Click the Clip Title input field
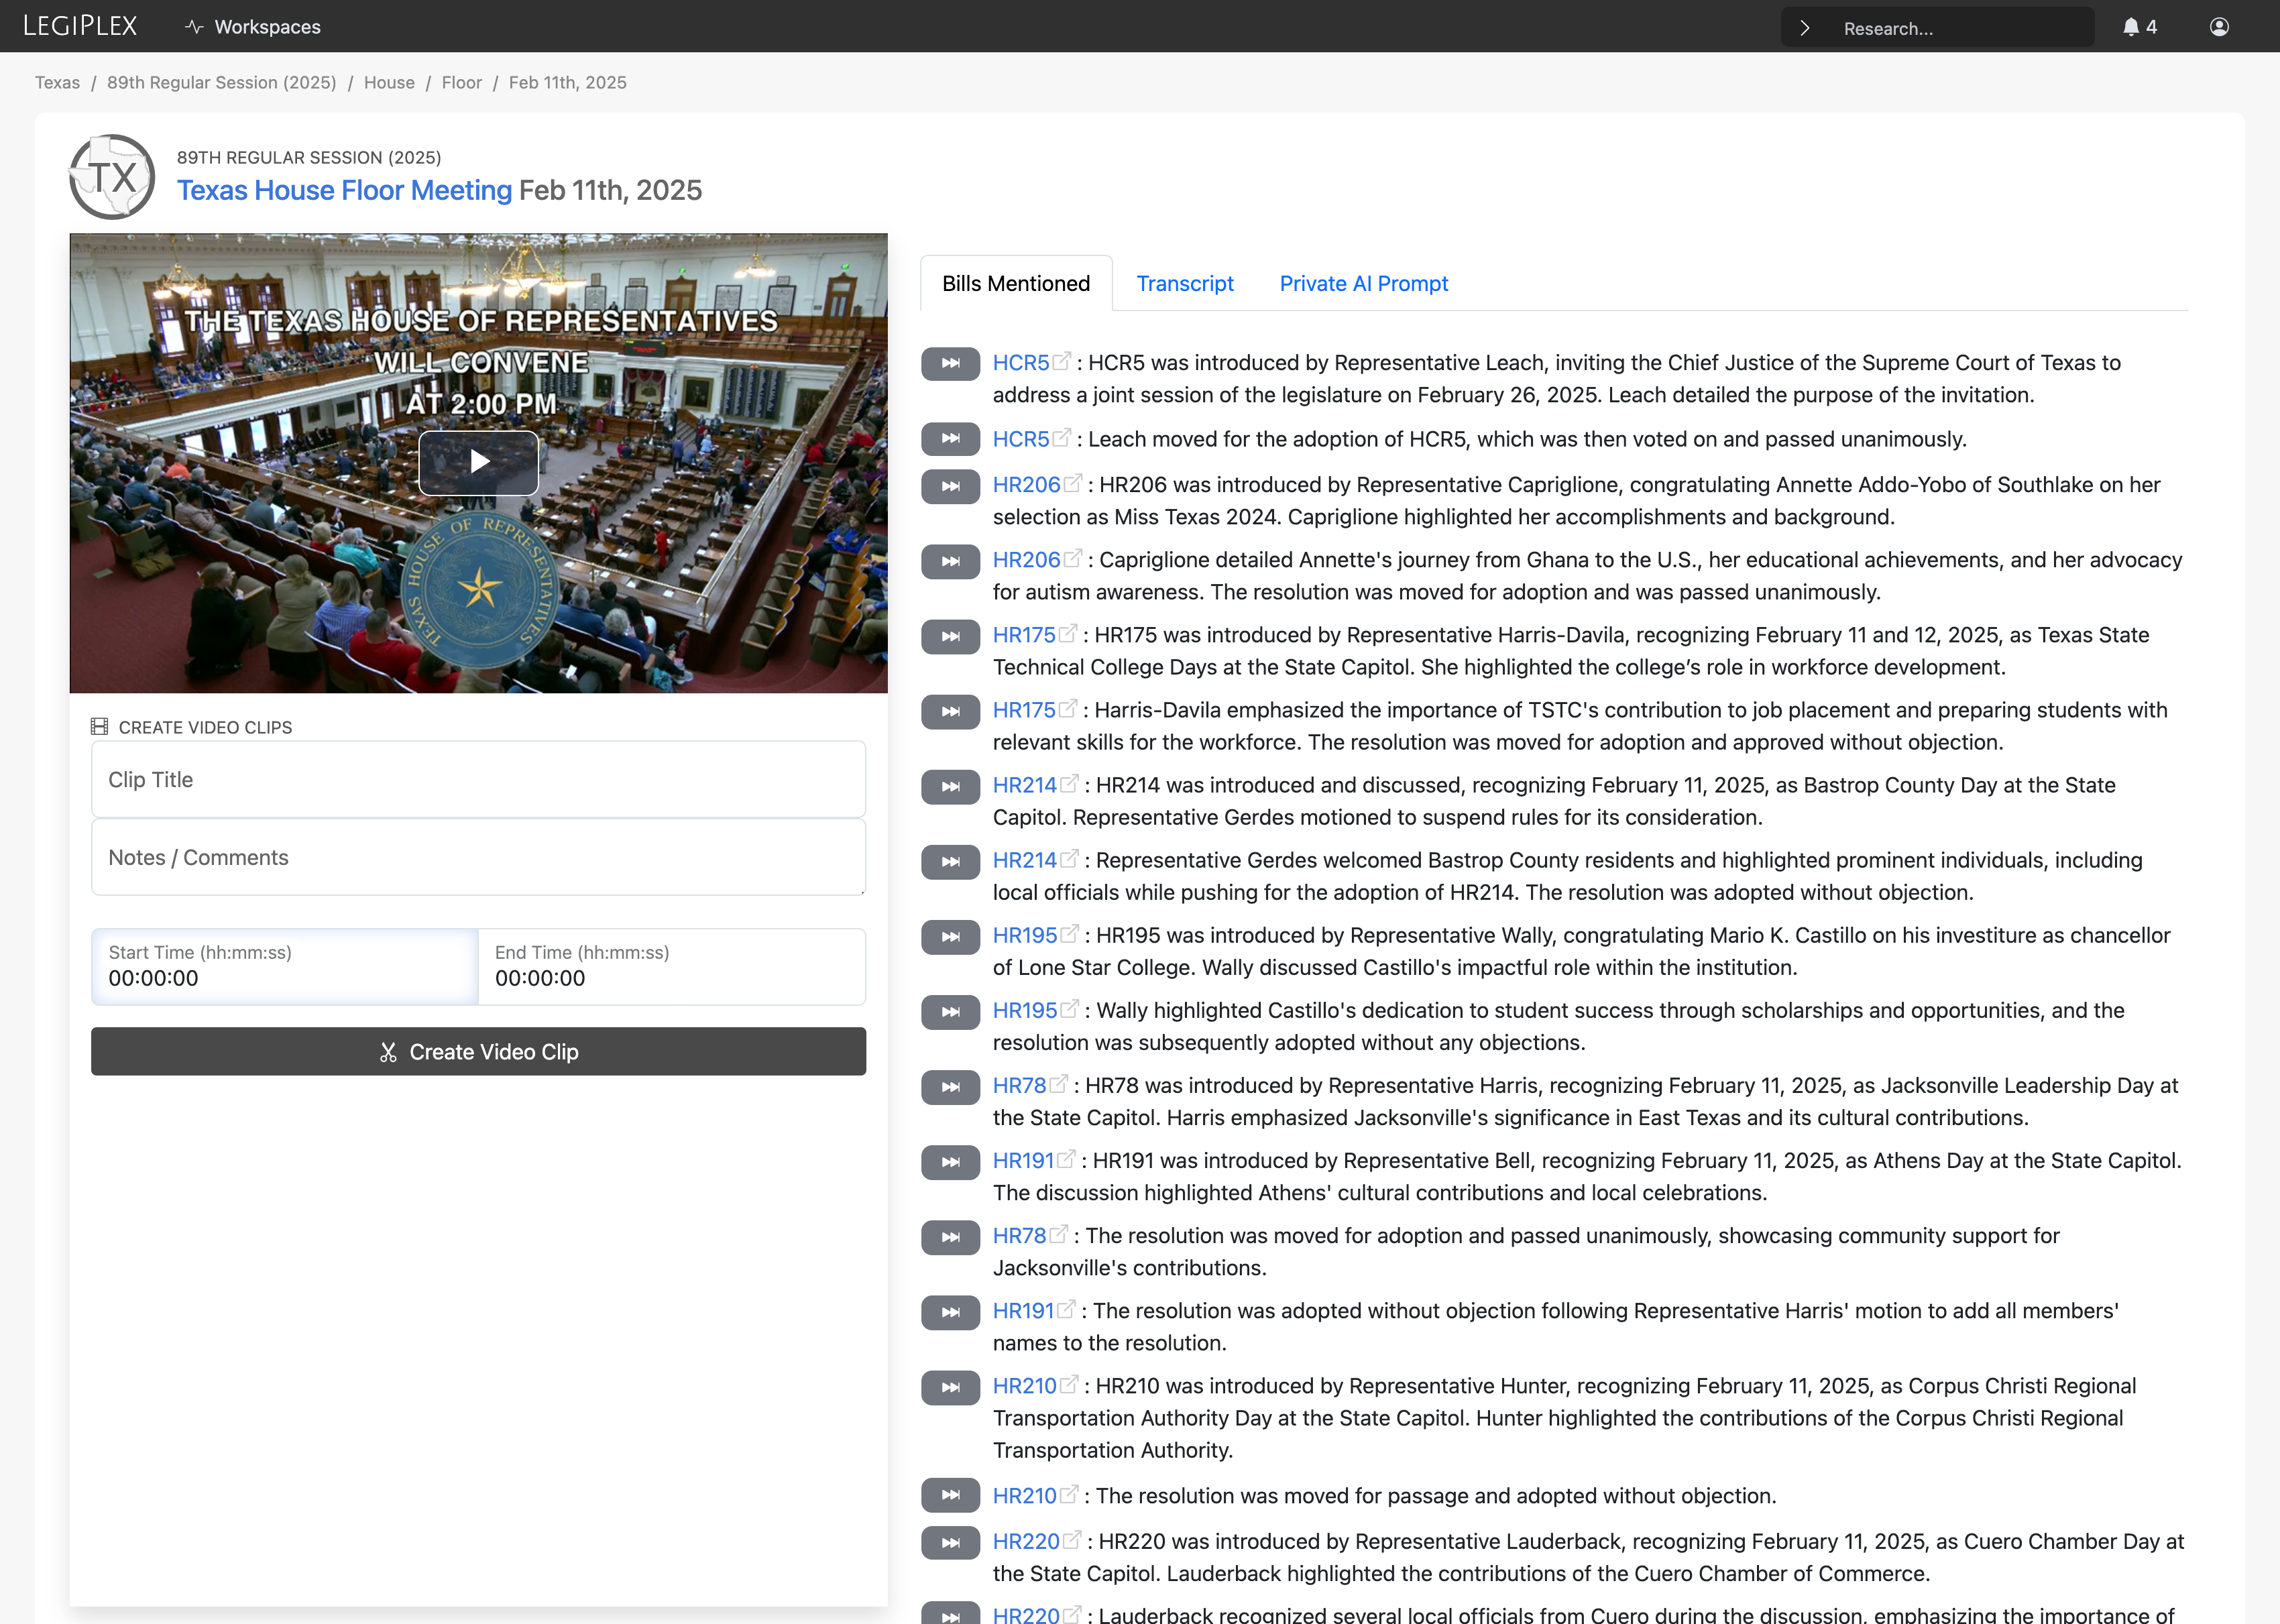This screenshot has width=2280, height=1624. [x=478, y=780]
